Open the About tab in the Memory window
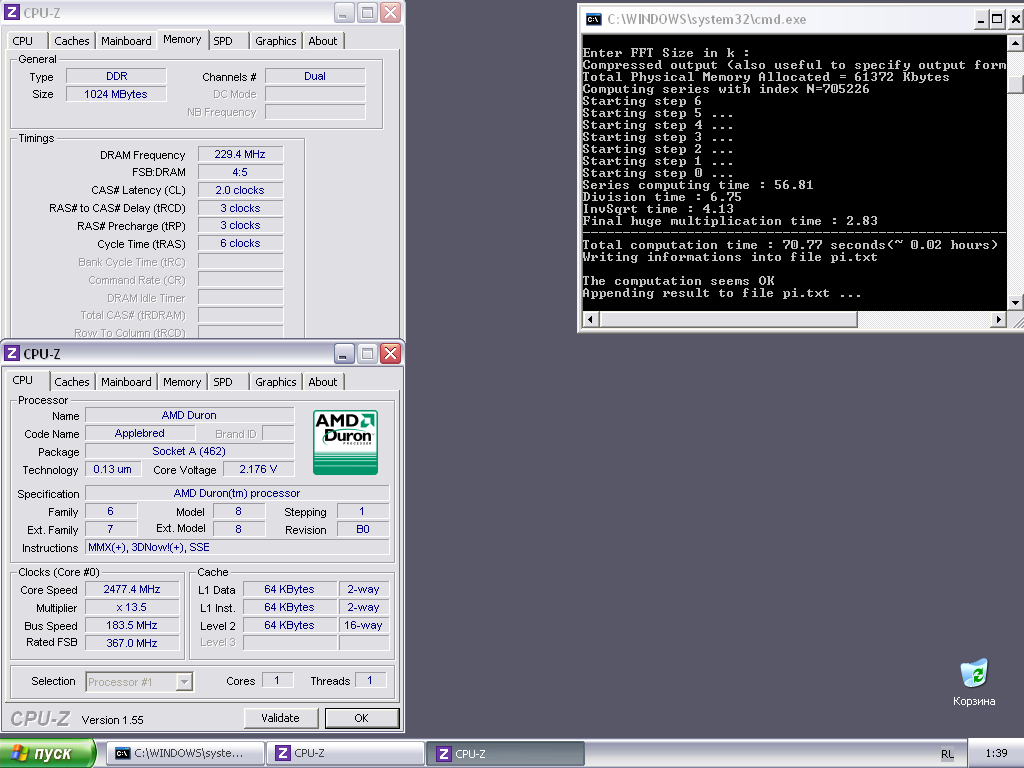This screenshot has width=1024, height=768. point(323,40)
